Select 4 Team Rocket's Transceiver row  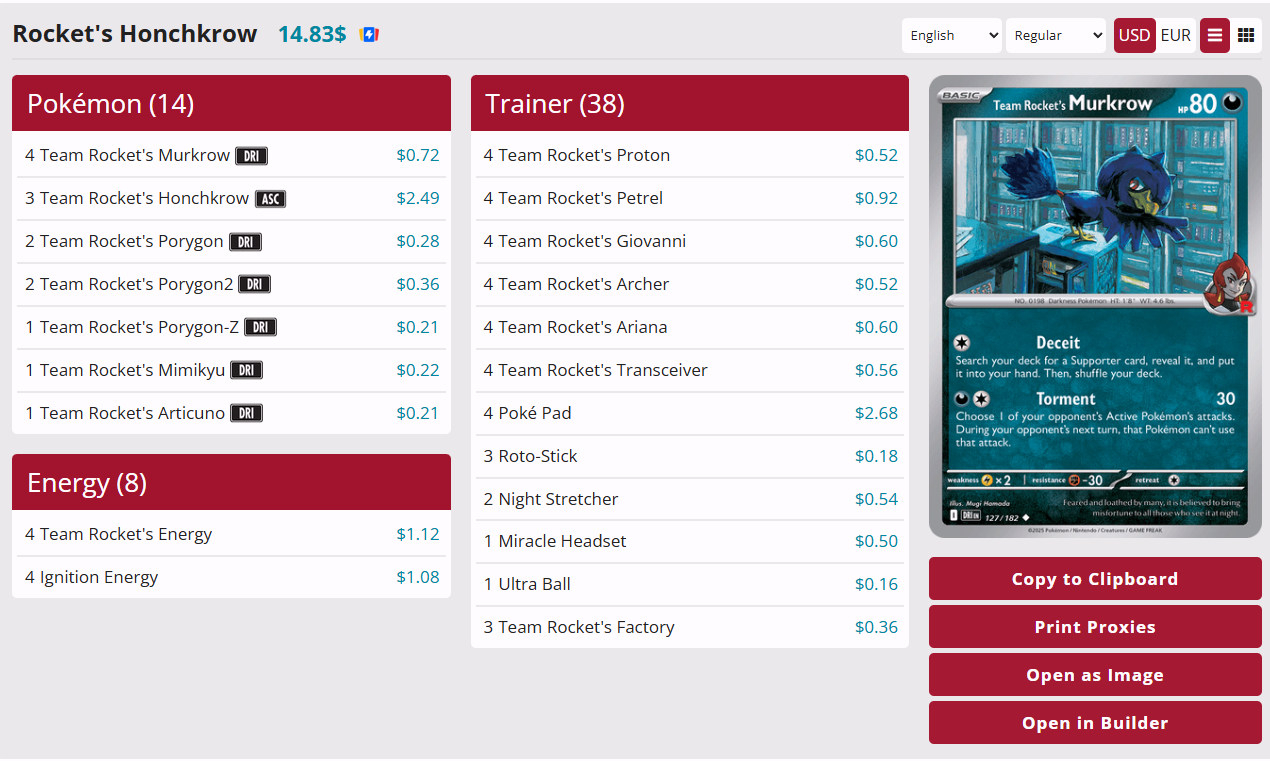(690, 371)
